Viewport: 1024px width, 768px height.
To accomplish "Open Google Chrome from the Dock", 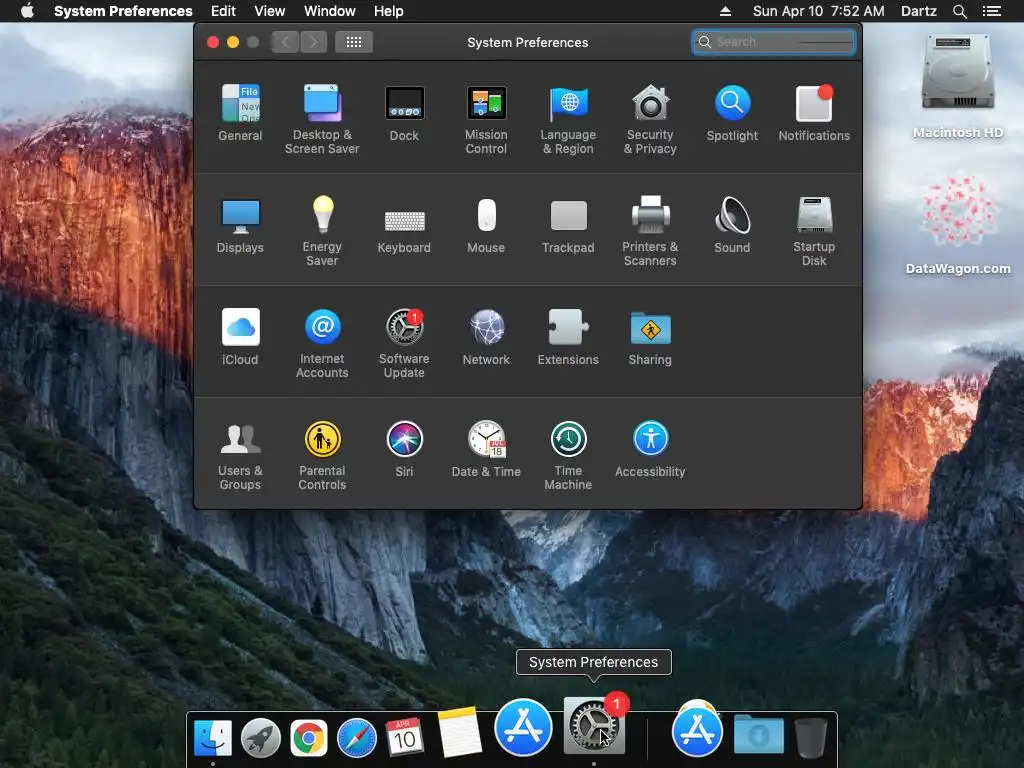I will tap(309, 738).
